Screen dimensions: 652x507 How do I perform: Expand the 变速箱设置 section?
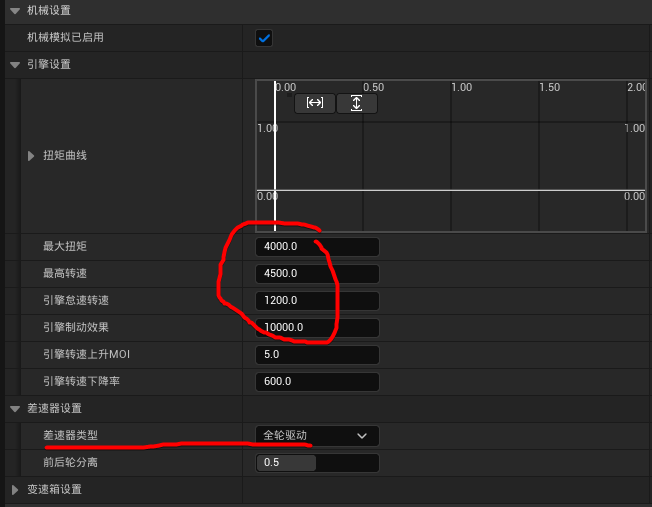[15, 490]
